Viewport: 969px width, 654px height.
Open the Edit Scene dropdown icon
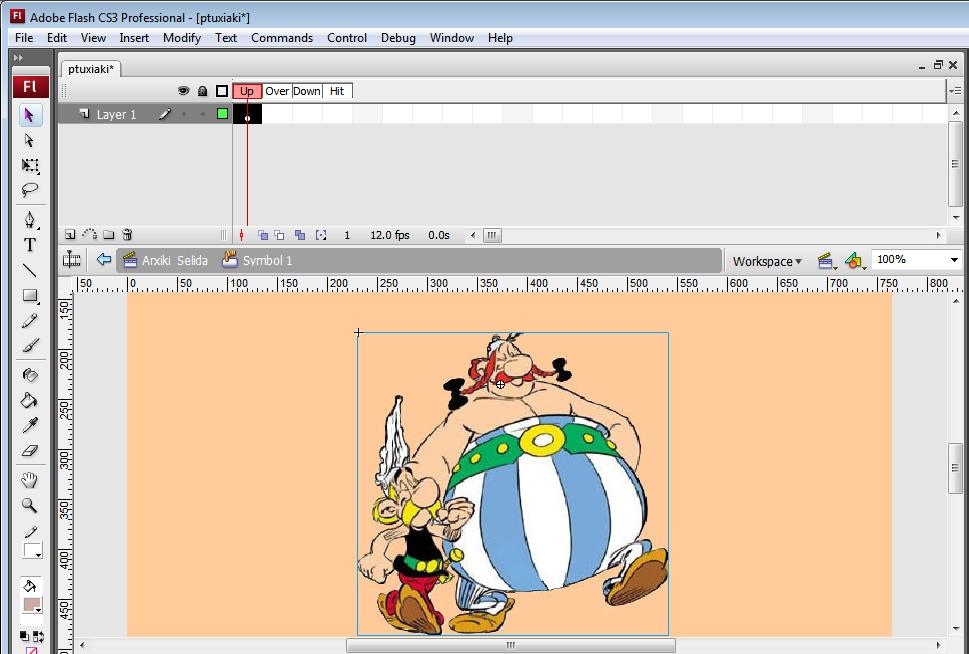[826, 261]
